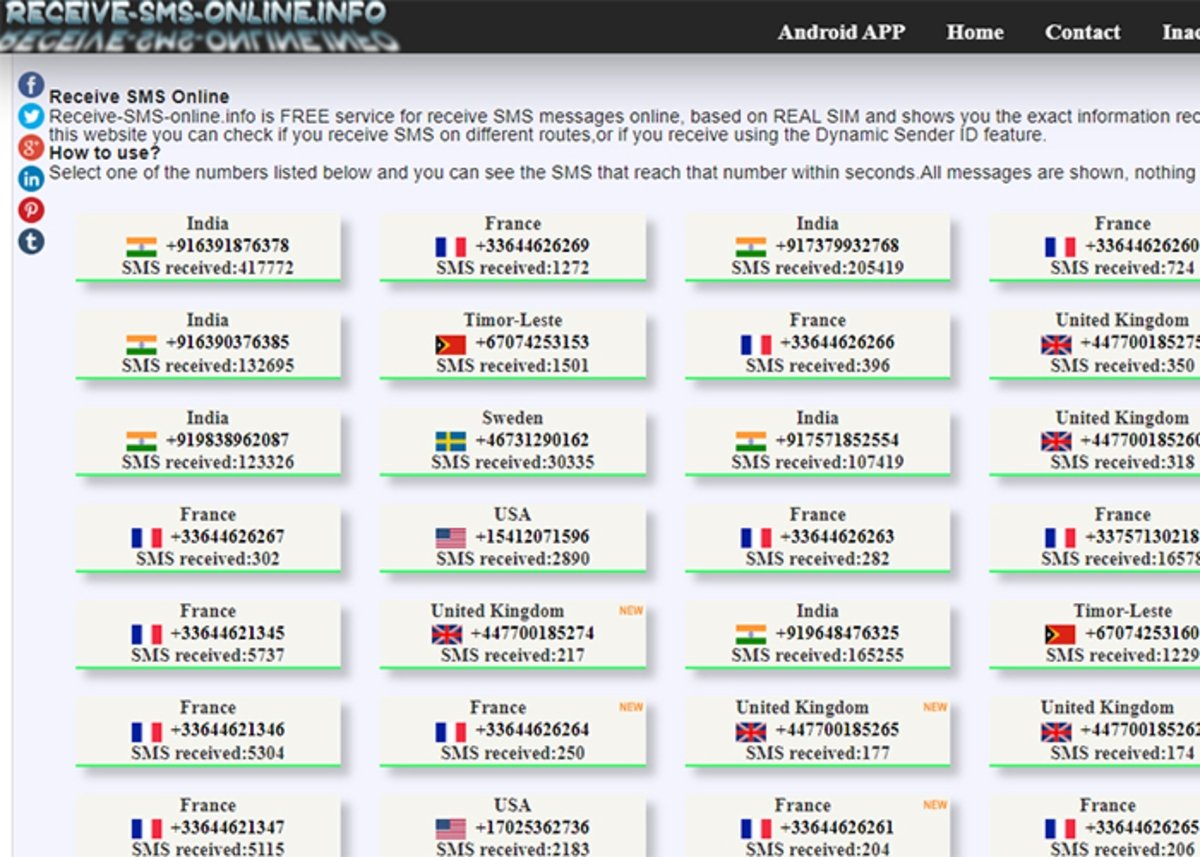Viewport: 1200px width, 857px height.
Task: Click the France flag beside +33644621346
Action: pyautogui.click(x=146, y=731)
